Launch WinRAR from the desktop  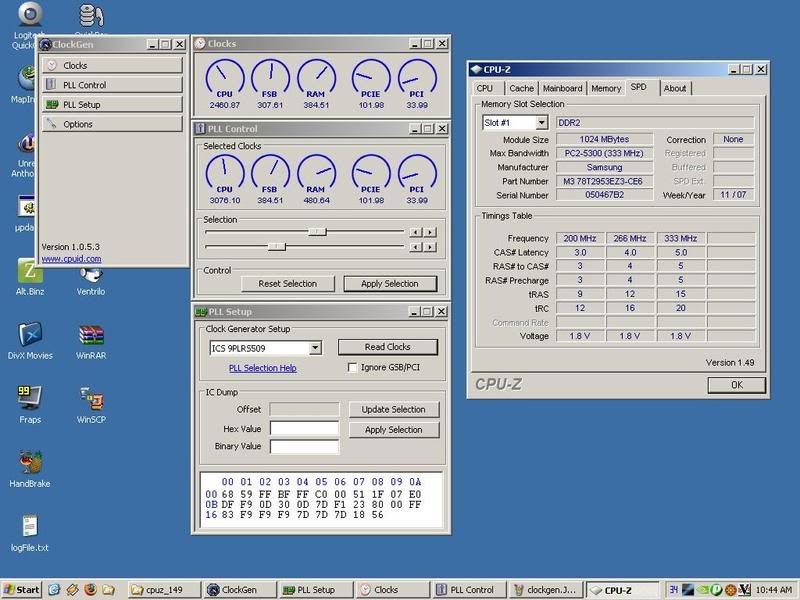91,341
